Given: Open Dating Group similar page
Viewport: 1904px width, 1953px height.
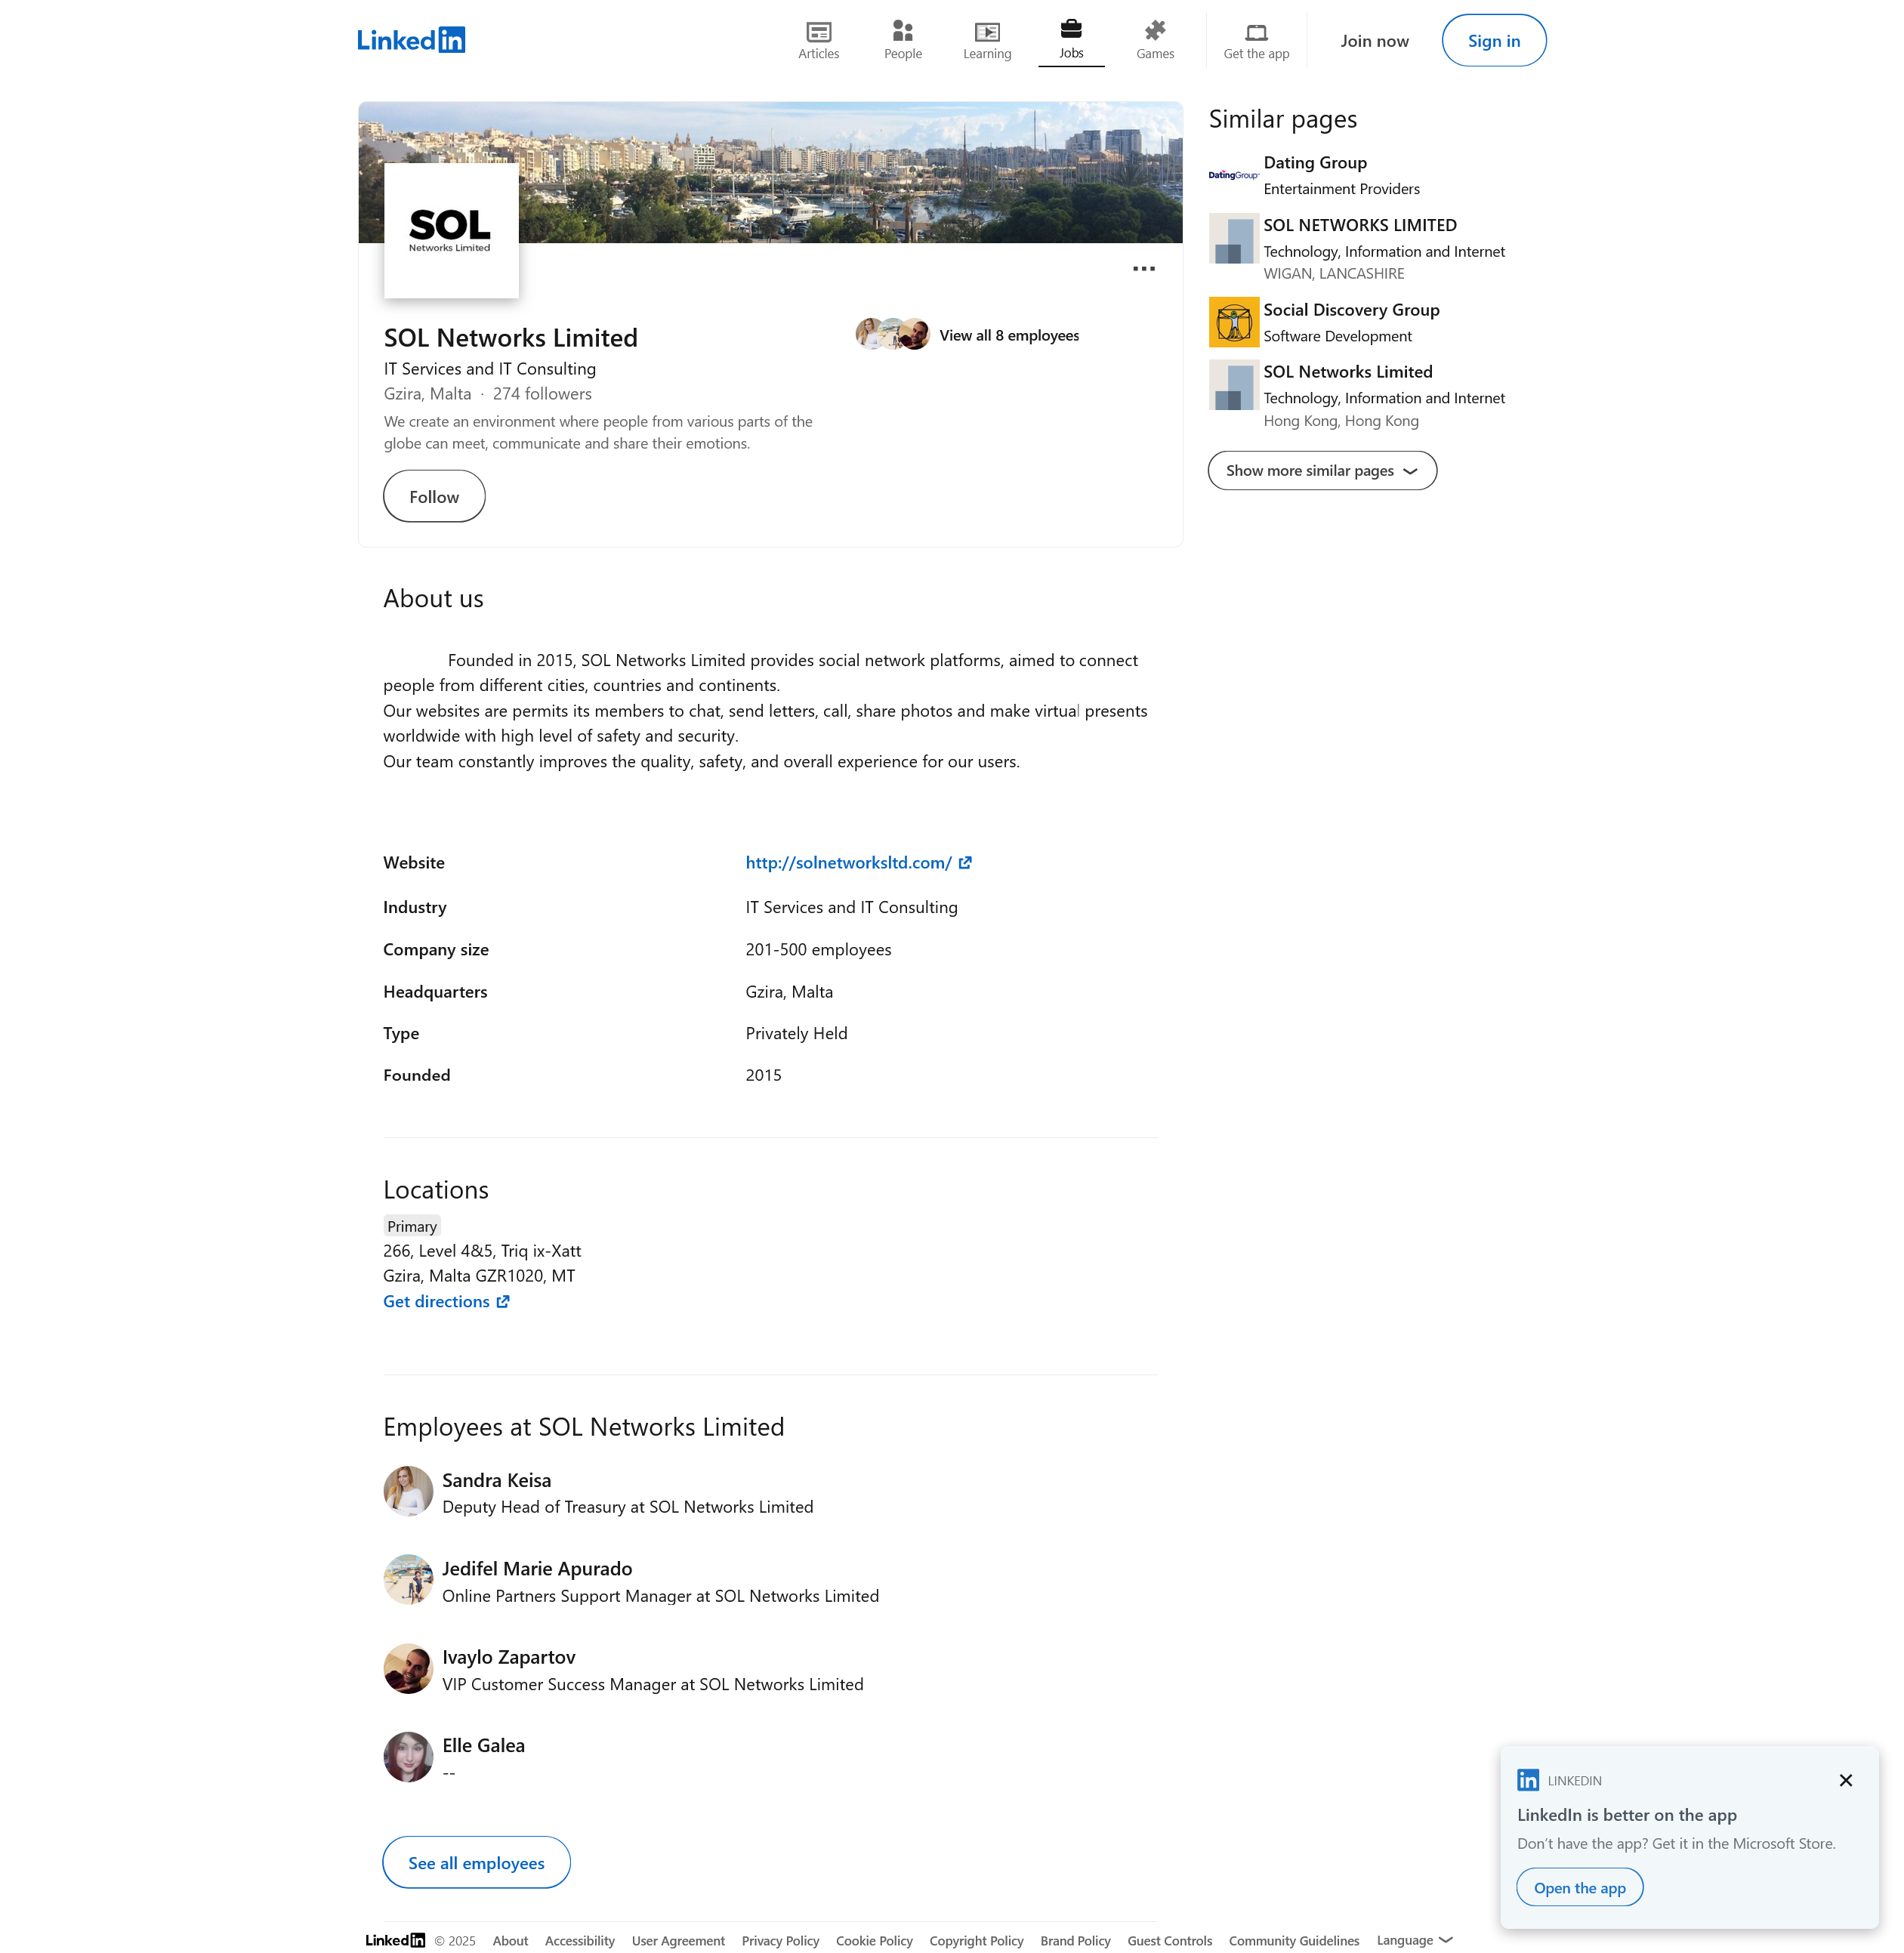Looking at the screenshot, I should click(x=1314, y=163).
